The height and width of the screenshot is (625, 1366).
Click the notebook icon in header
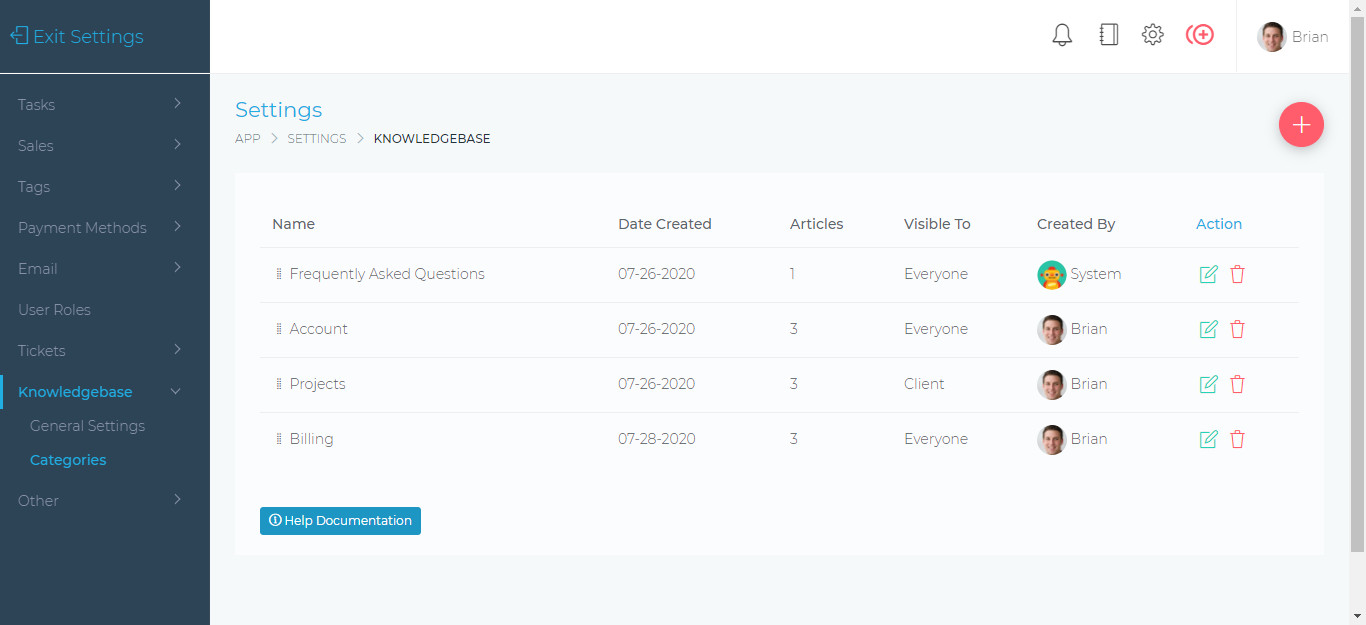(x=1108, y=36)
